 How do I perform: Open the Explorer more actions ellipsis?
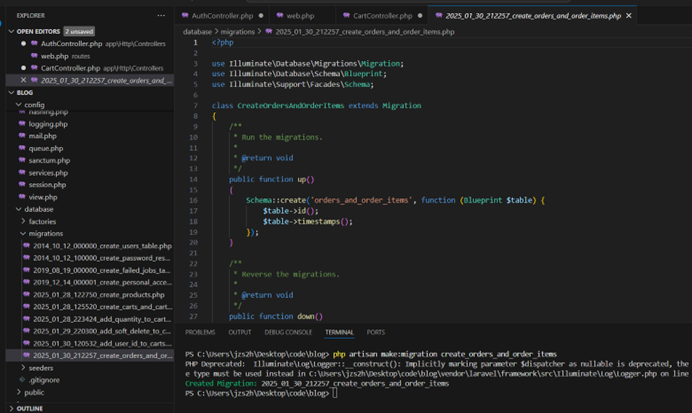tap(161, 16)
